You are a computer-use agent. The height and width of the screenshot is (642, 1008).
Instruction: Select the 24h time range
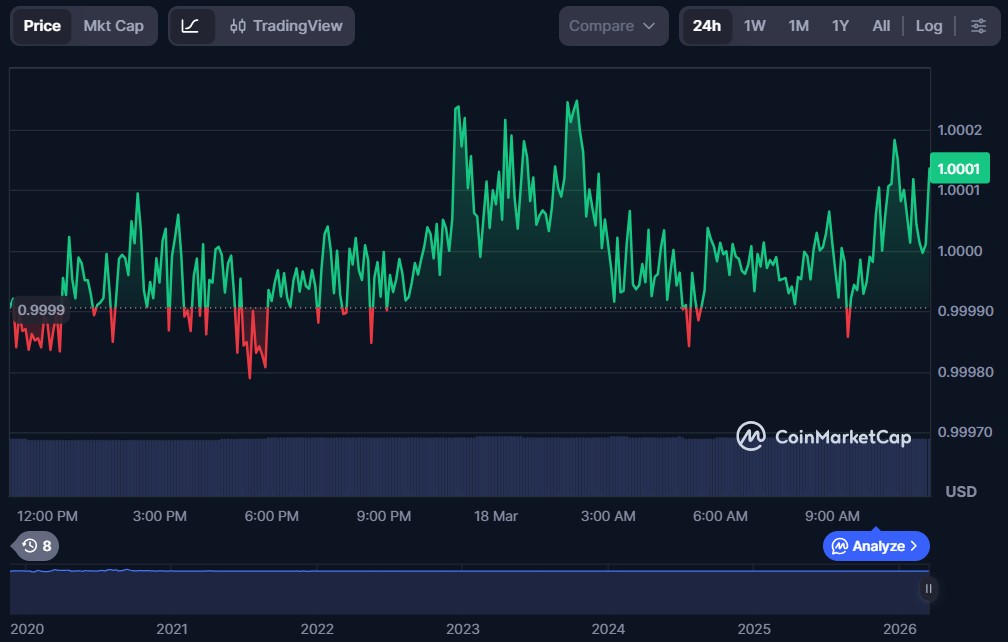pyautogui.click(x=706, y=26)
